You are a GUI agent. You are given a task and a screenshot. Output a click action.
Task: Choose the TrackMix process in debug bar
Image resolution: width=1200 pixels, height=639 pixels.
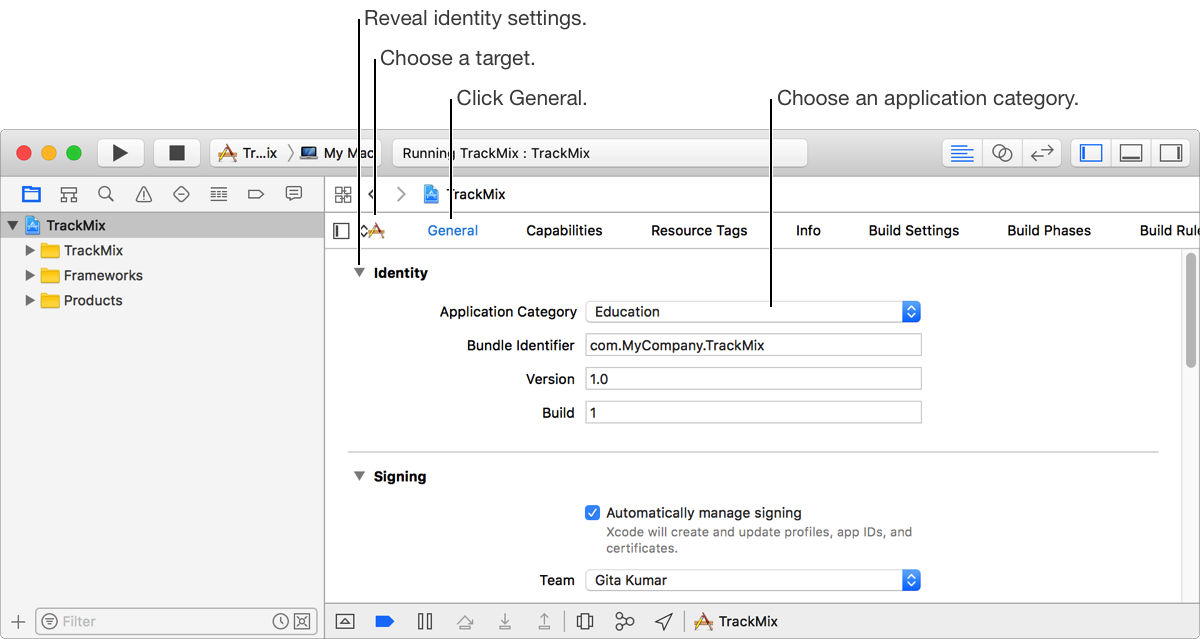click(736, 622)
